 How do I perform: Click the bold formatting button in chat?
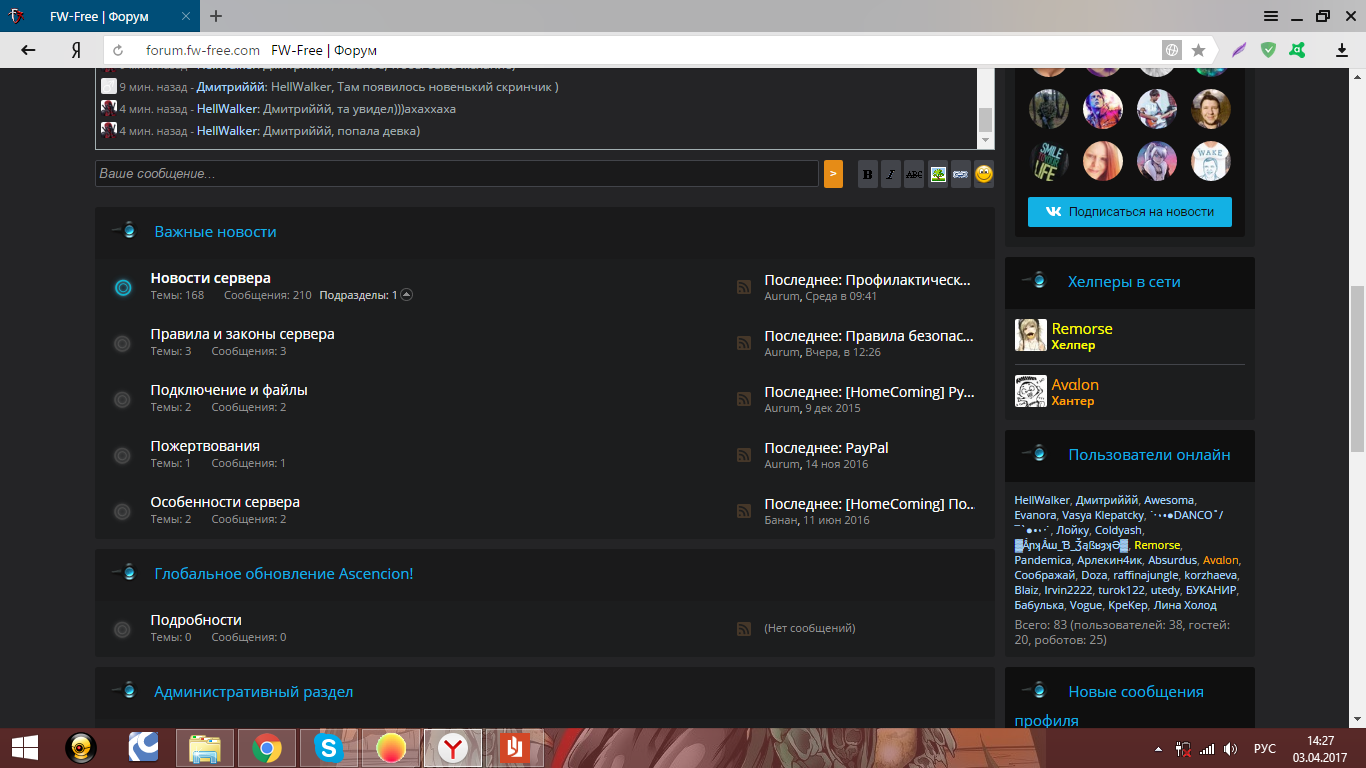868,174
